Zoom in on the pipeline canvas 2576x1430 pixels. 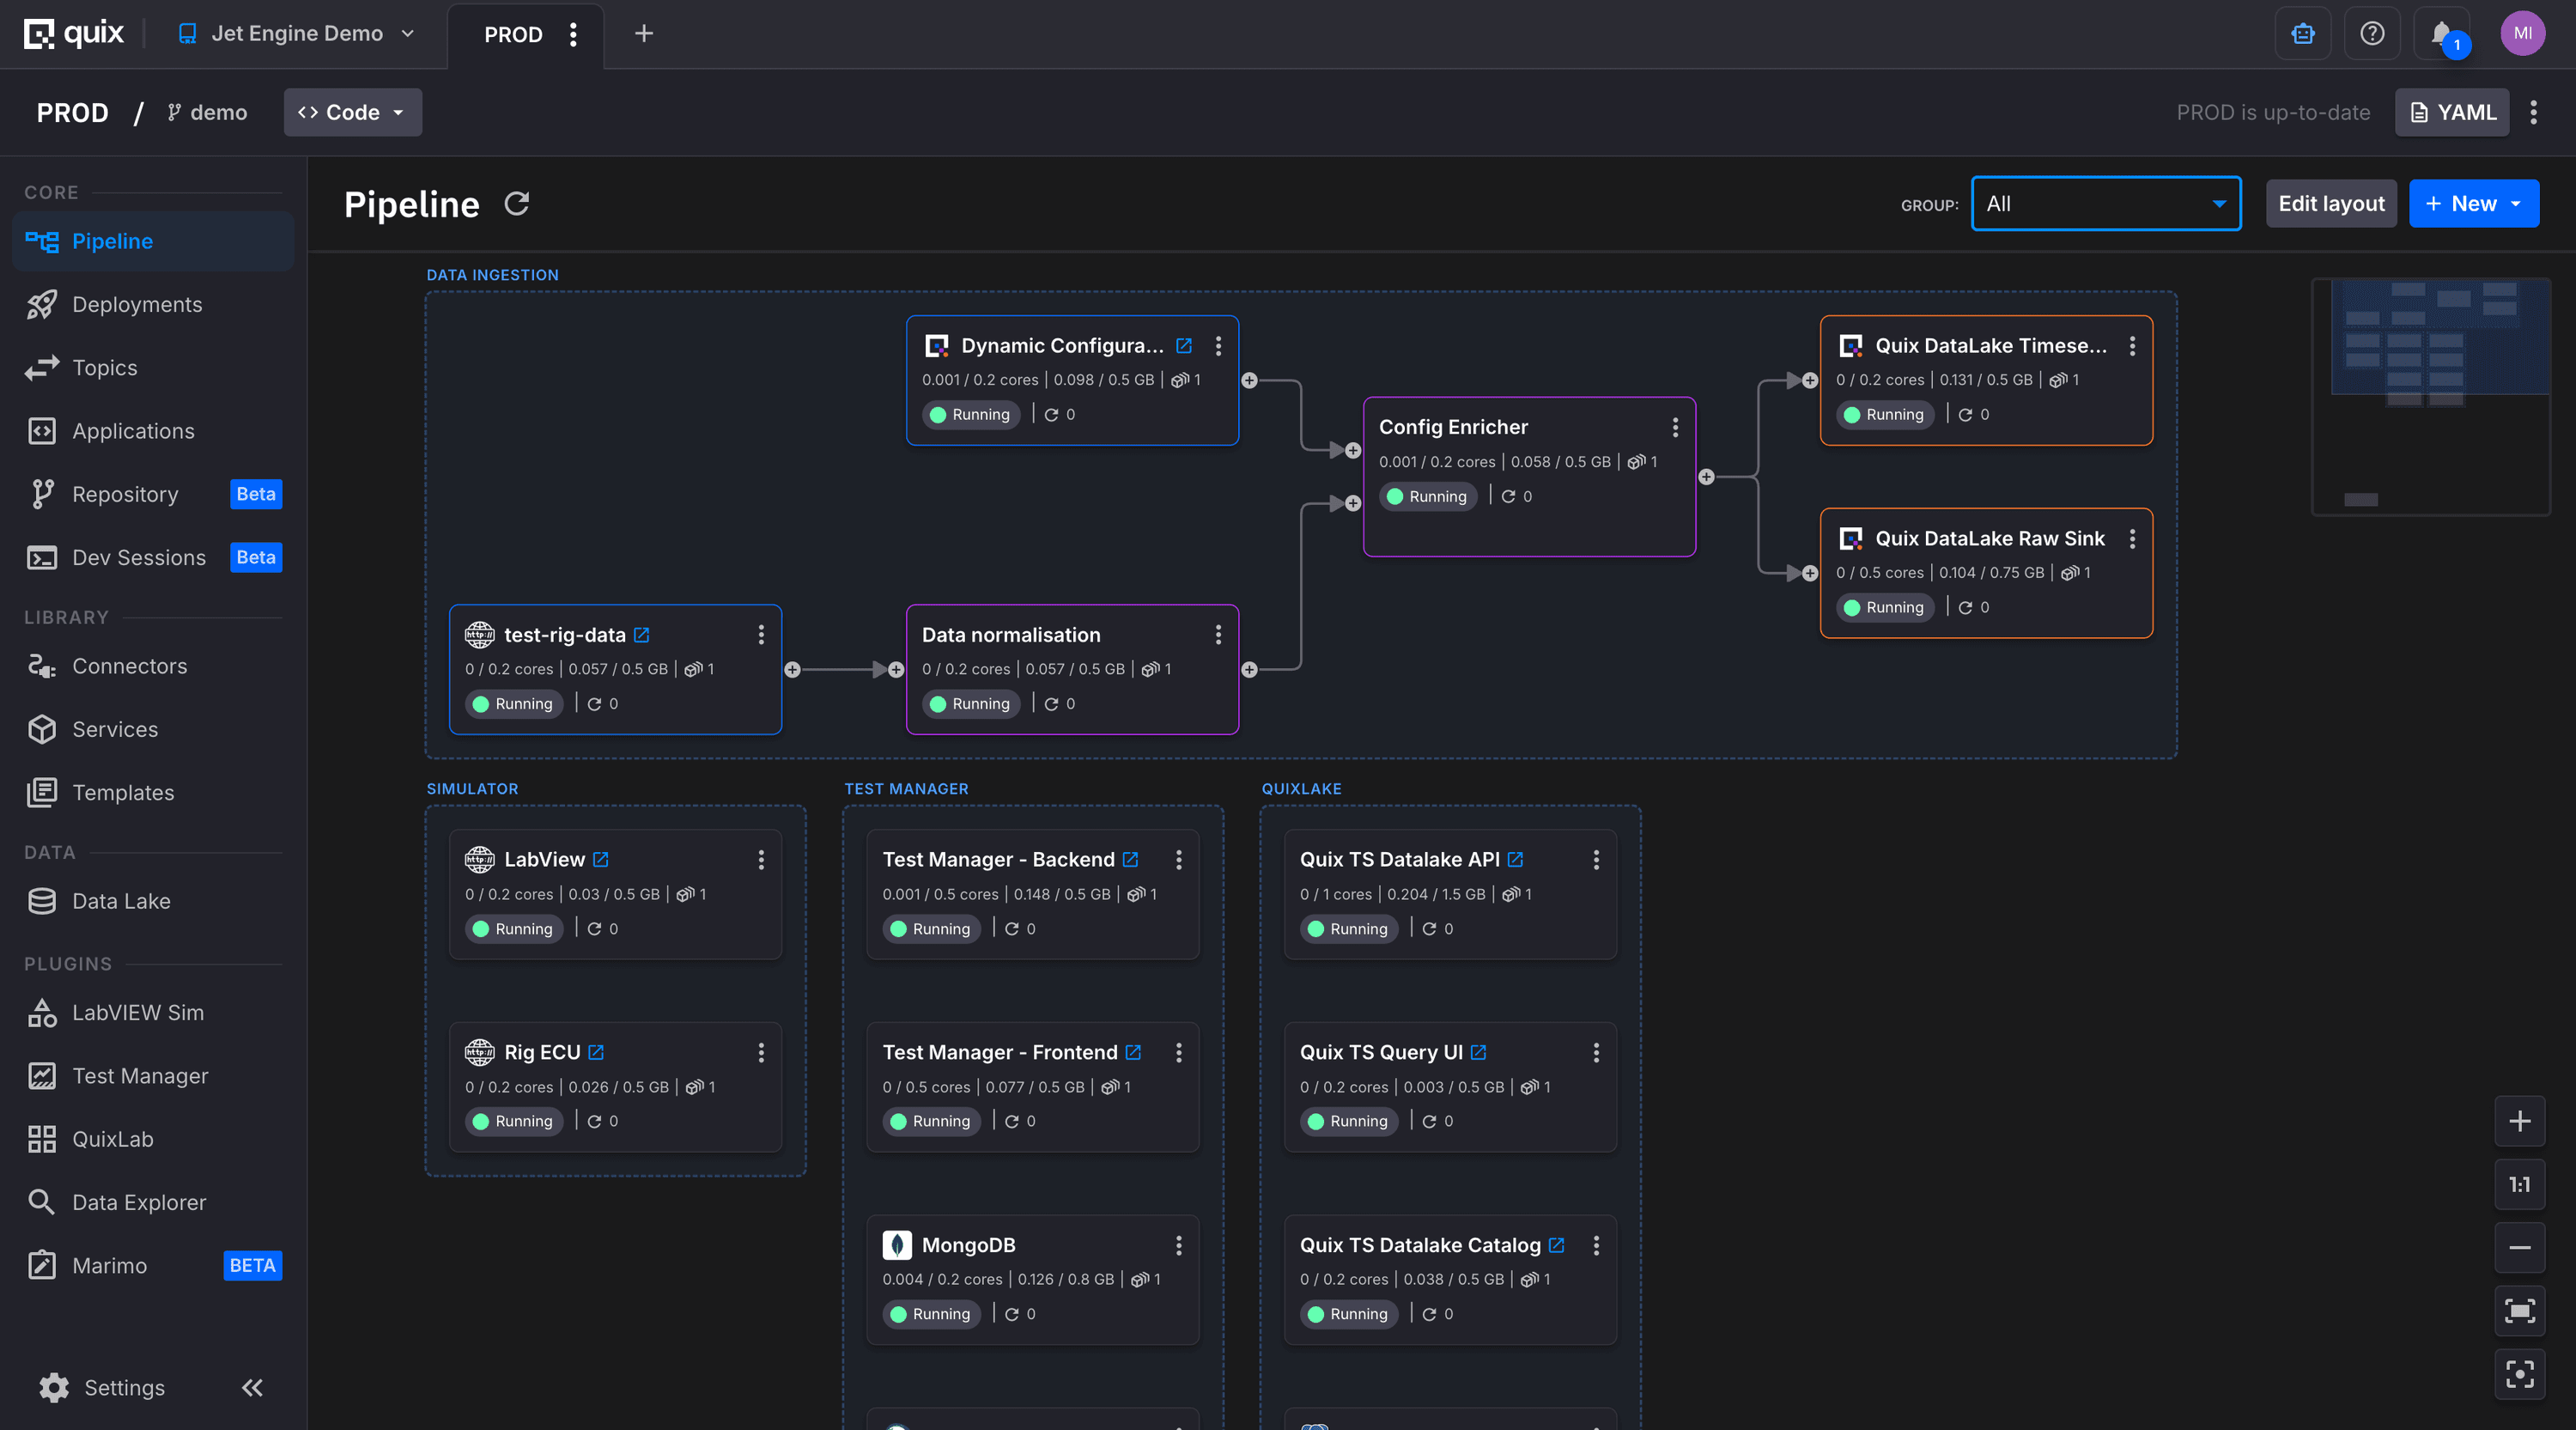click(x=2519, y=1121)
